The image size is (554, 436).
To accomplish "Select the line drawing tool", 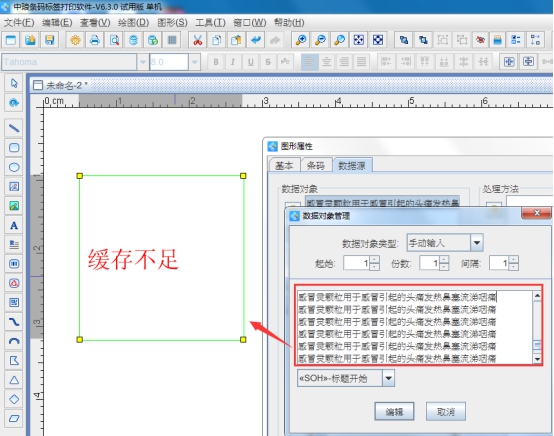I will click(14, 128).
